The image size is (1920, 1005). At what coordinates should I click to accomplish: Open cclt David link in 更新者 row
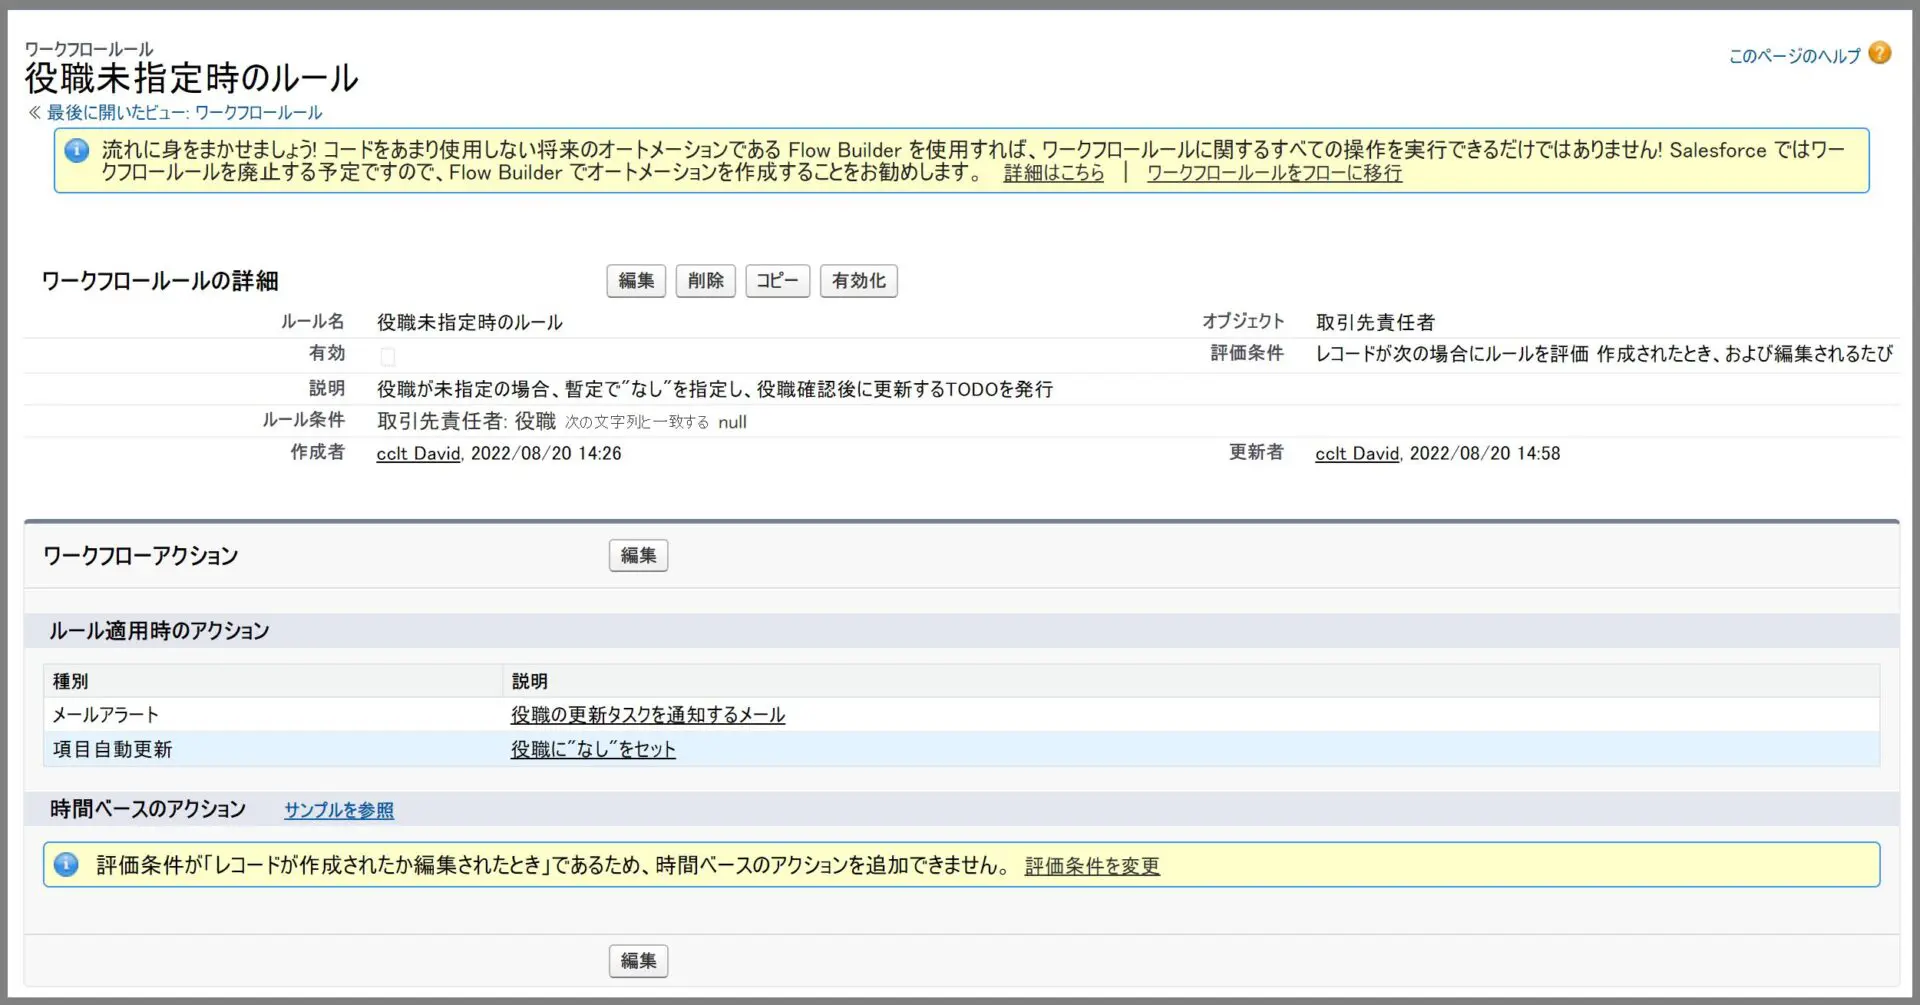click(x=1356, y=454)
